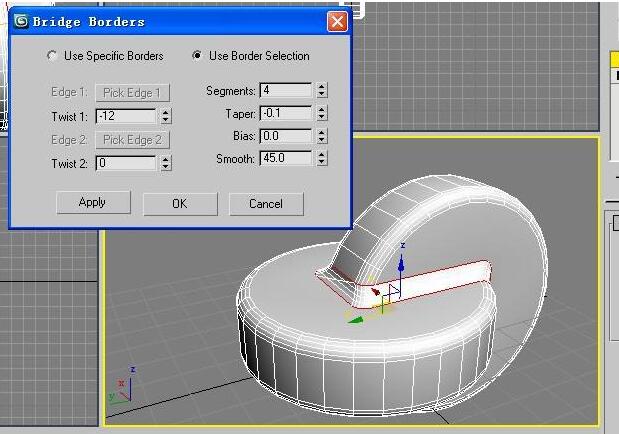This screenshot has width=619, height=434.
Task: Click the Segments spinner arrows
Action: (322, 90)
